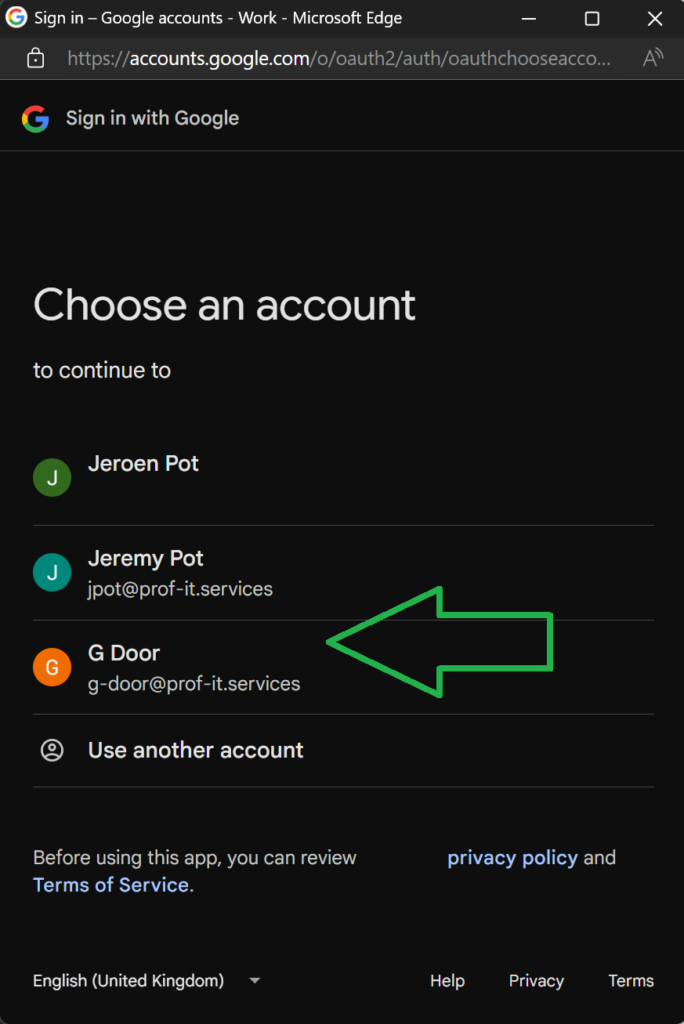Select Use another account
Image resolution: width=684 pixels, height=1024 pixels.
(196, 750)
